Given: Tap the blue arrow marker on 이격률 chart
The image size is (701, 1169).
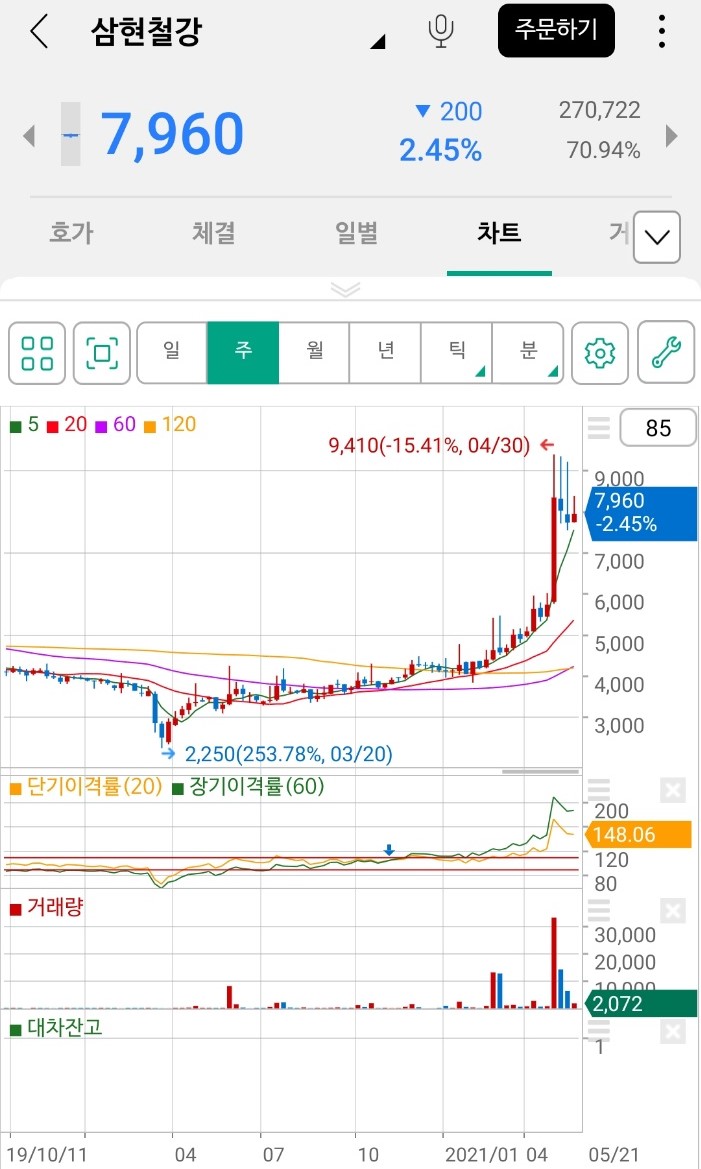Looking at the screenshot, I should click(x=389, y=851).
